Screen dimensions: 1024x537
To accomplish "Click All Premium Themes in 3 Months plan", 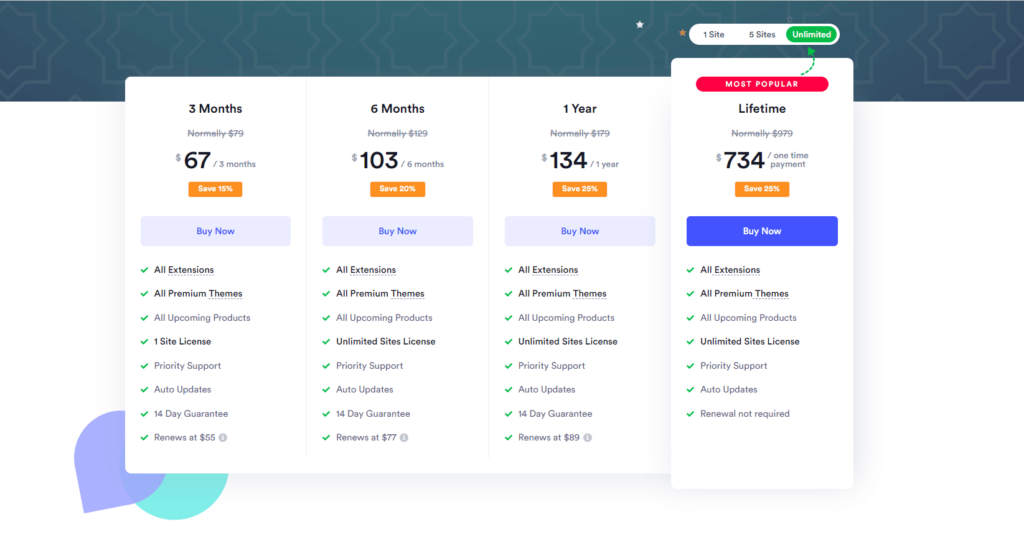I will tap(198, 294).
